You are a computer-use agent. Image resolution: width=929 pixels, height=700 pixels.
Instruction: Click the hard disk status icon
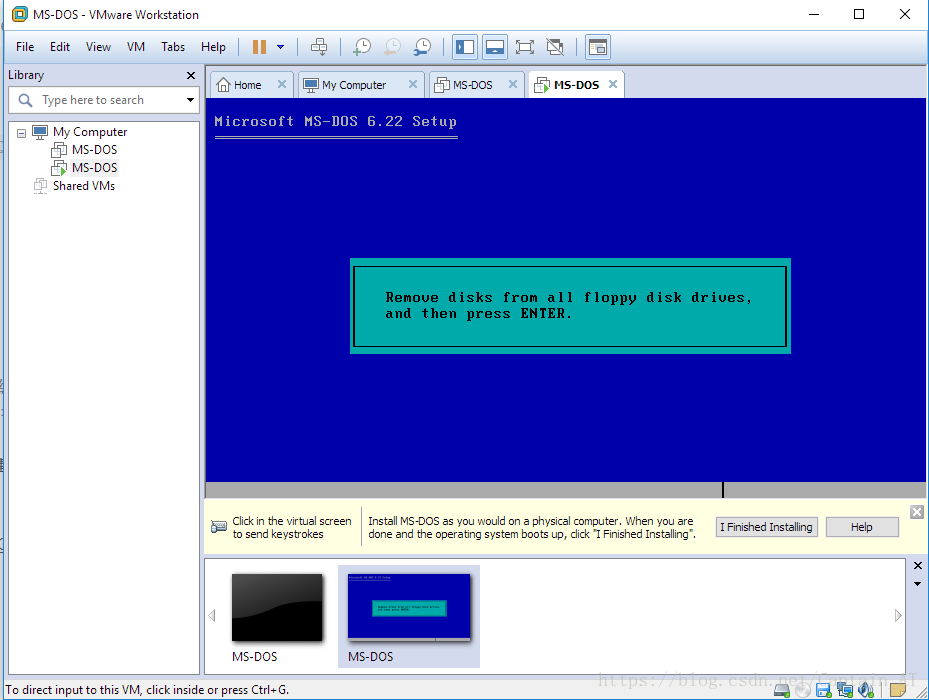782,690
